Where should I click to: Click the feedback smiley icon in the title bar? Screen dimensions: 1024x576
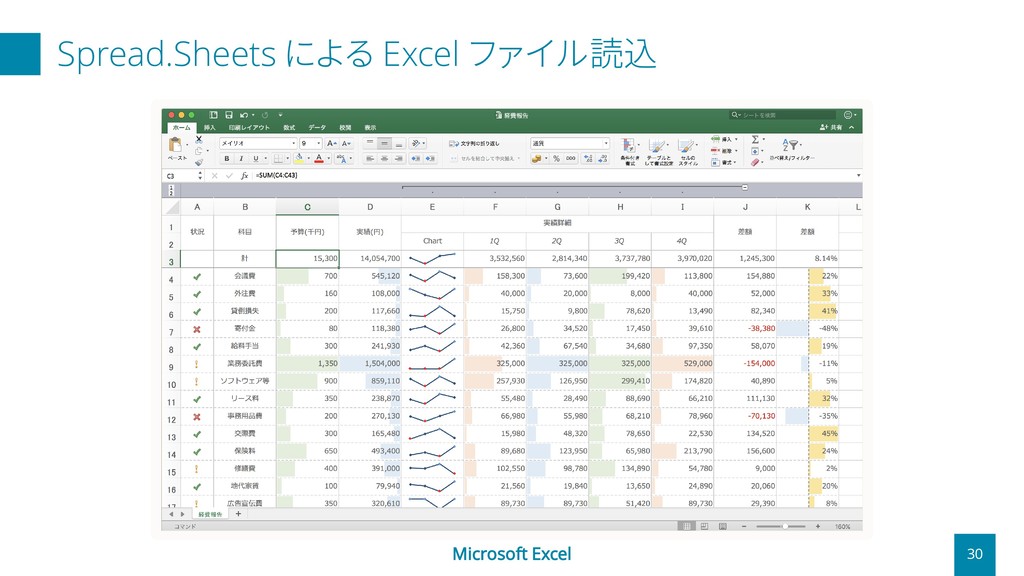pyautogui.click(x=848, y=115)
